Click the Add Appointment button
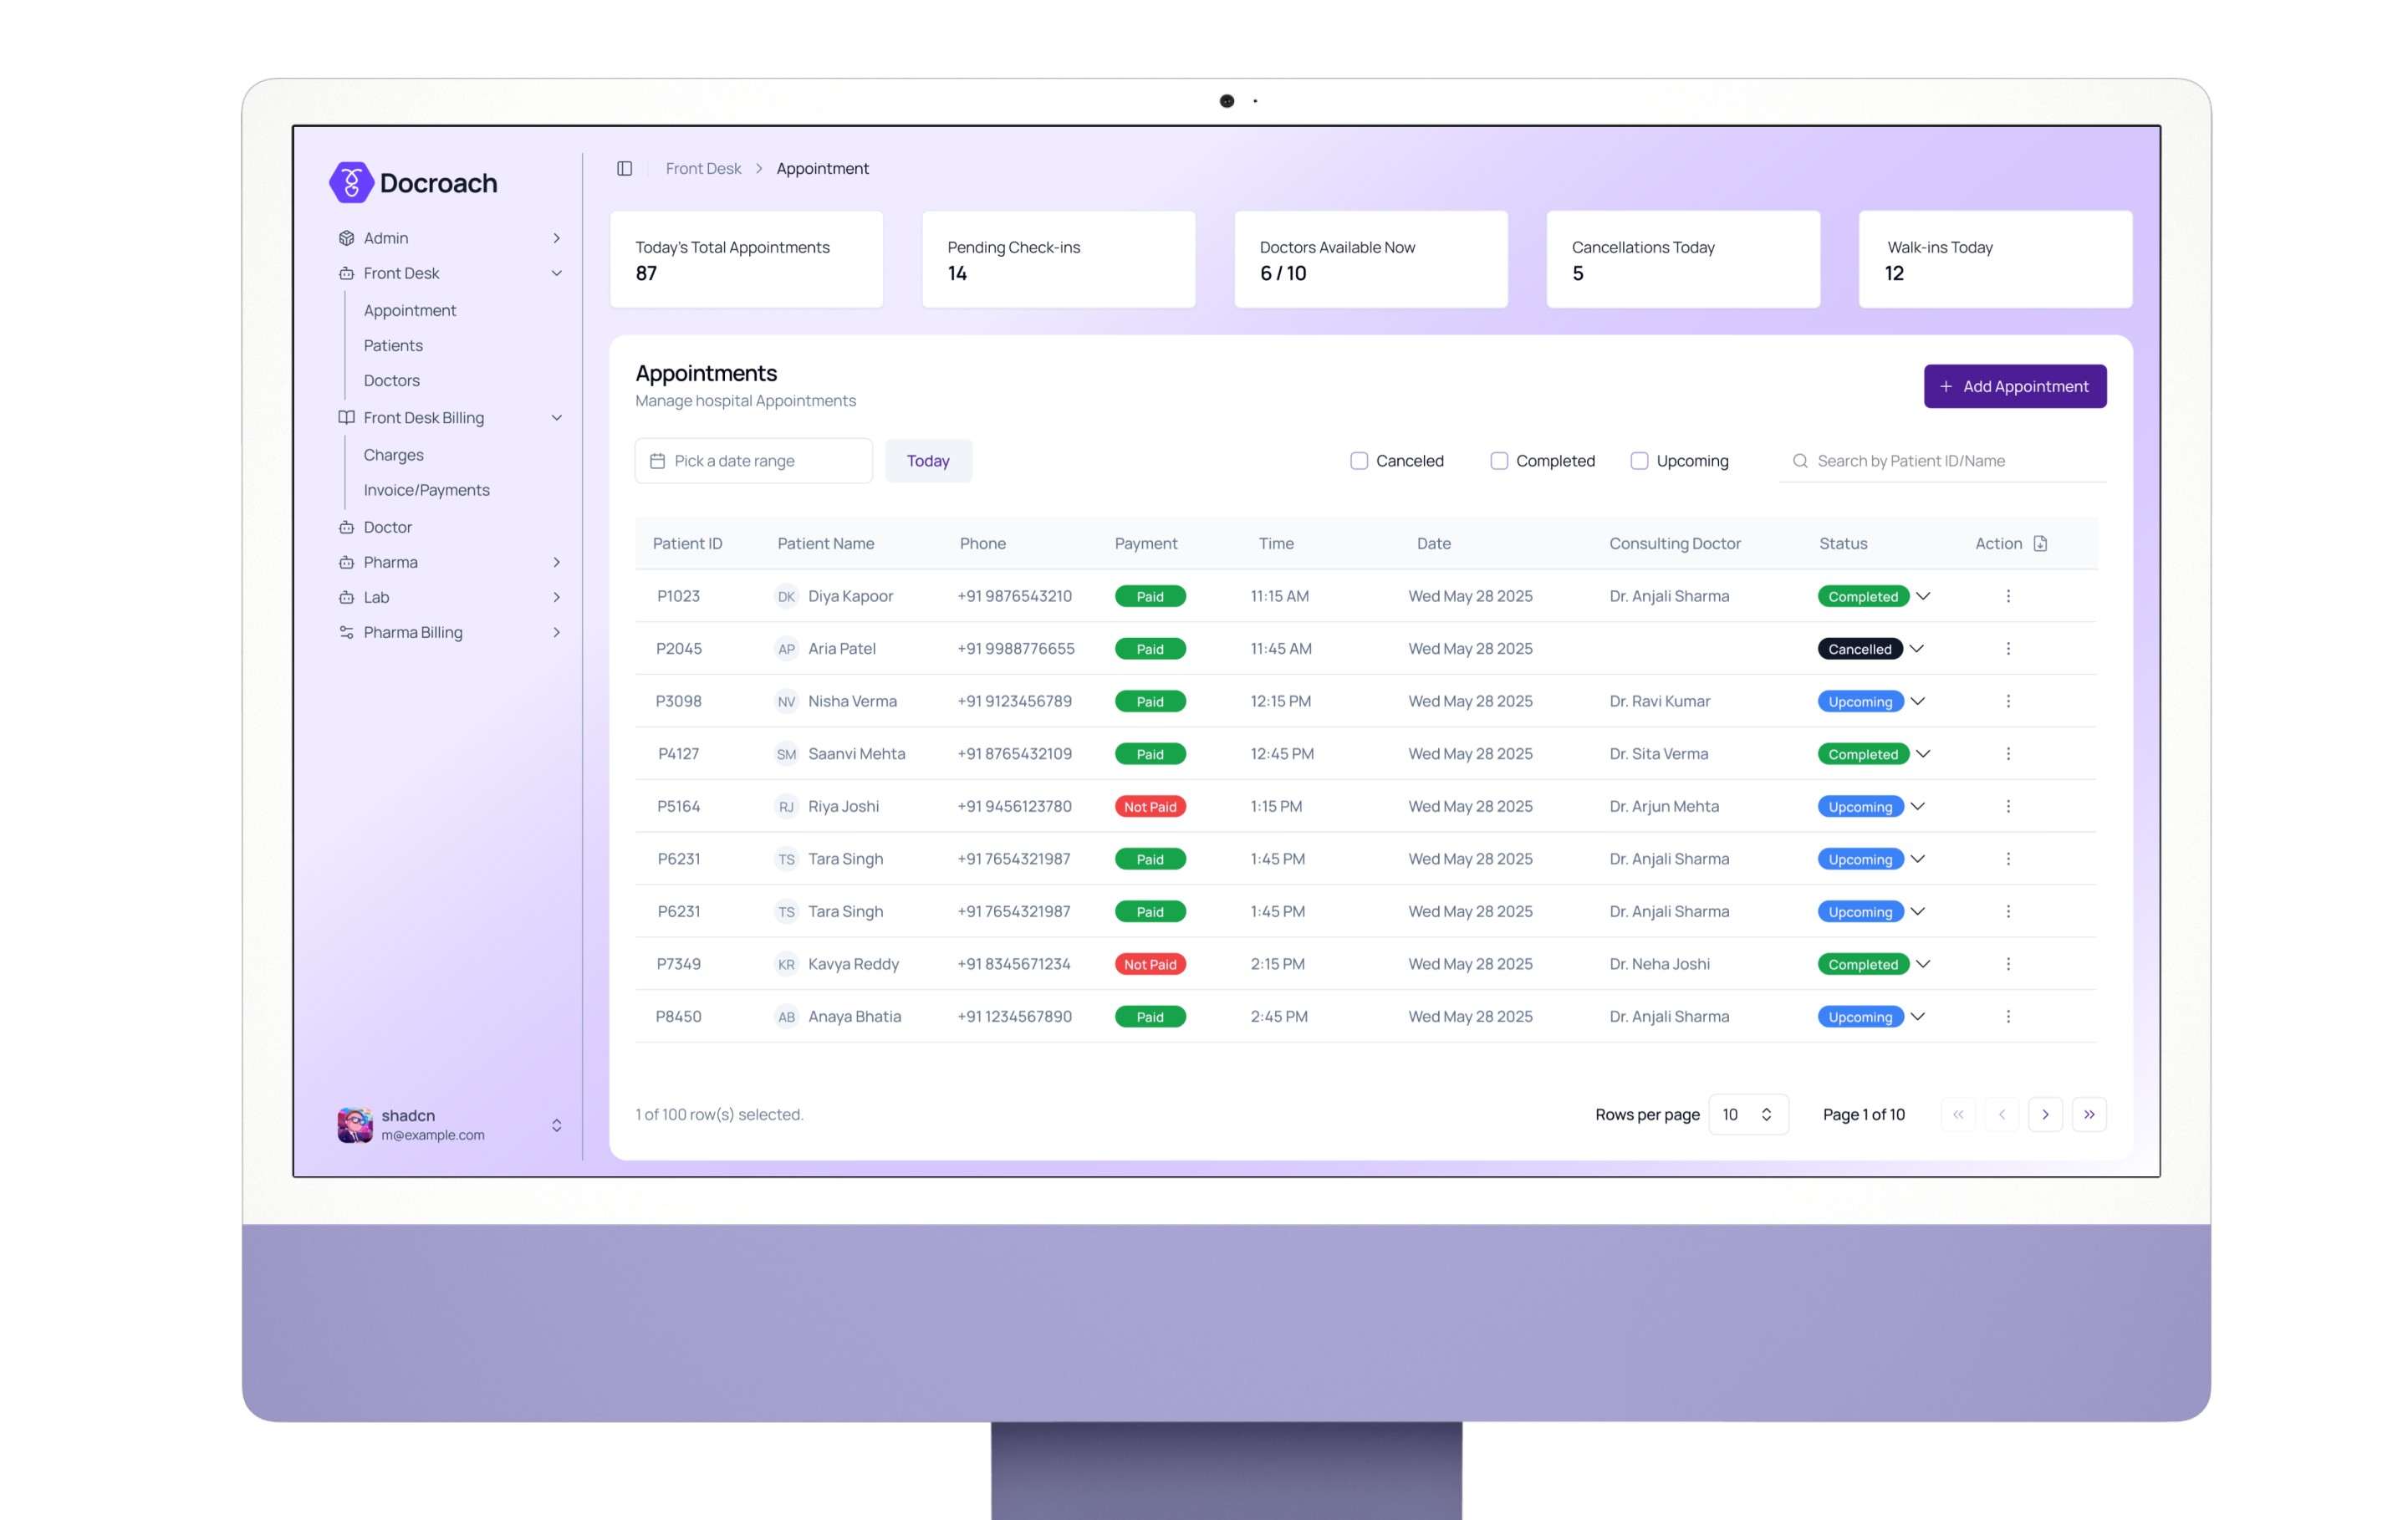 coord(2014,386)
